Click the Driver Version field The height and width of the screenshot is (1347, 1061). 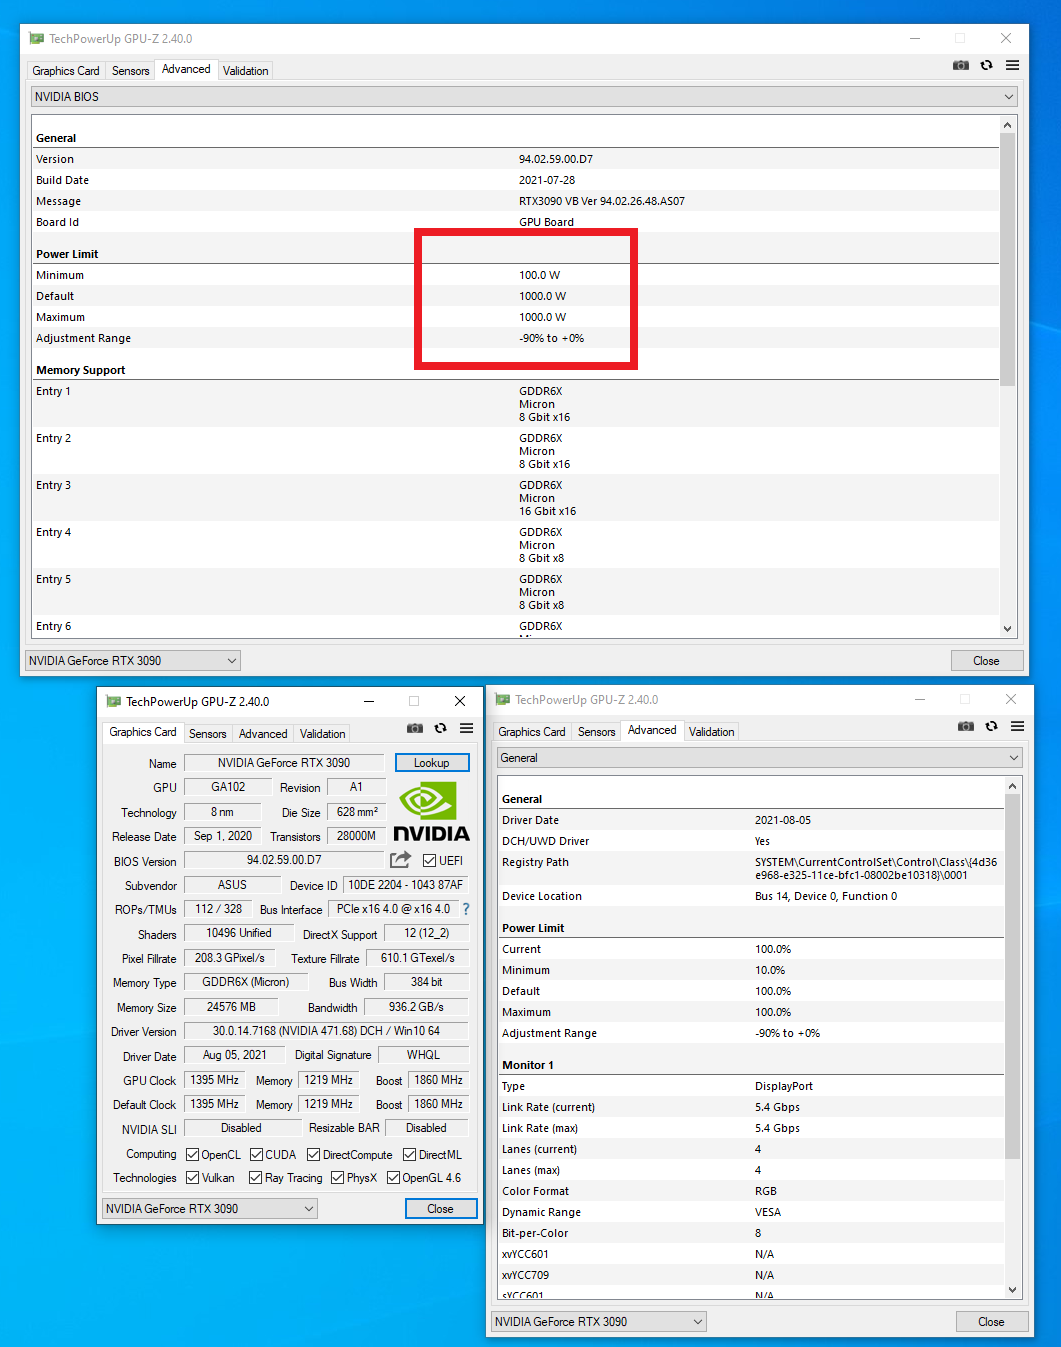326,1031
